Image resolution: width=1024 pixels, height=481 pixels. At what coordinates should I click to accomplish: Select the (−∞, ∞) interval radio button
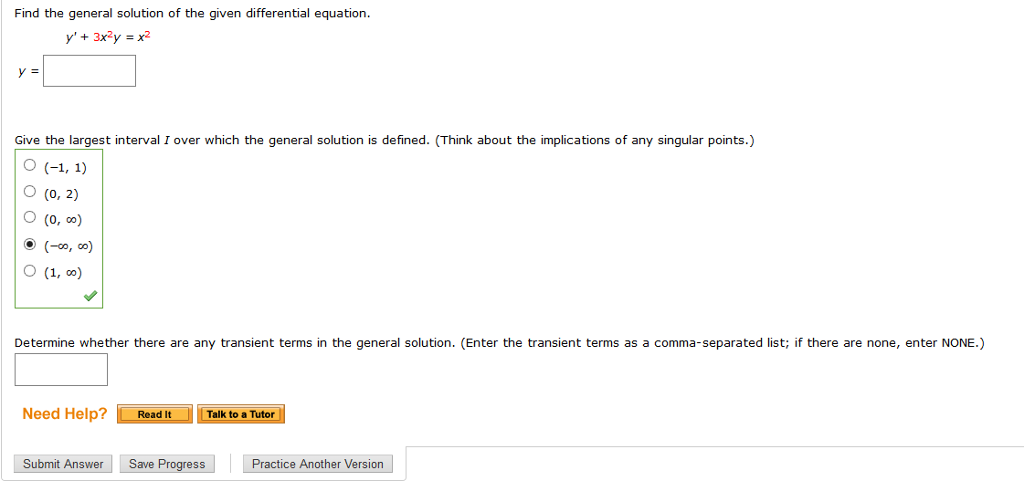(x=30, y=245)
